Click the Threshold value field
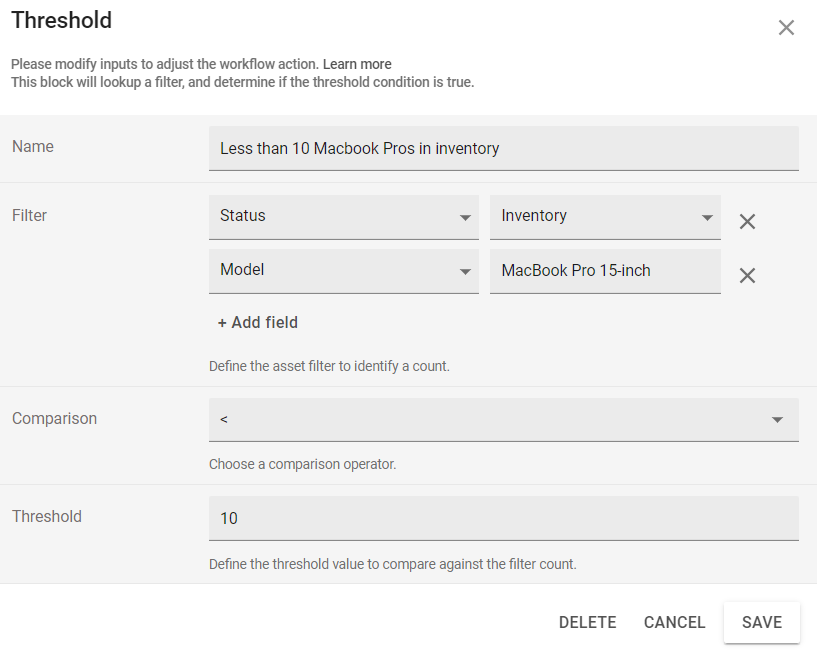Screen dimensions: 817x654 pyautogui.click(x=503, y=518)
